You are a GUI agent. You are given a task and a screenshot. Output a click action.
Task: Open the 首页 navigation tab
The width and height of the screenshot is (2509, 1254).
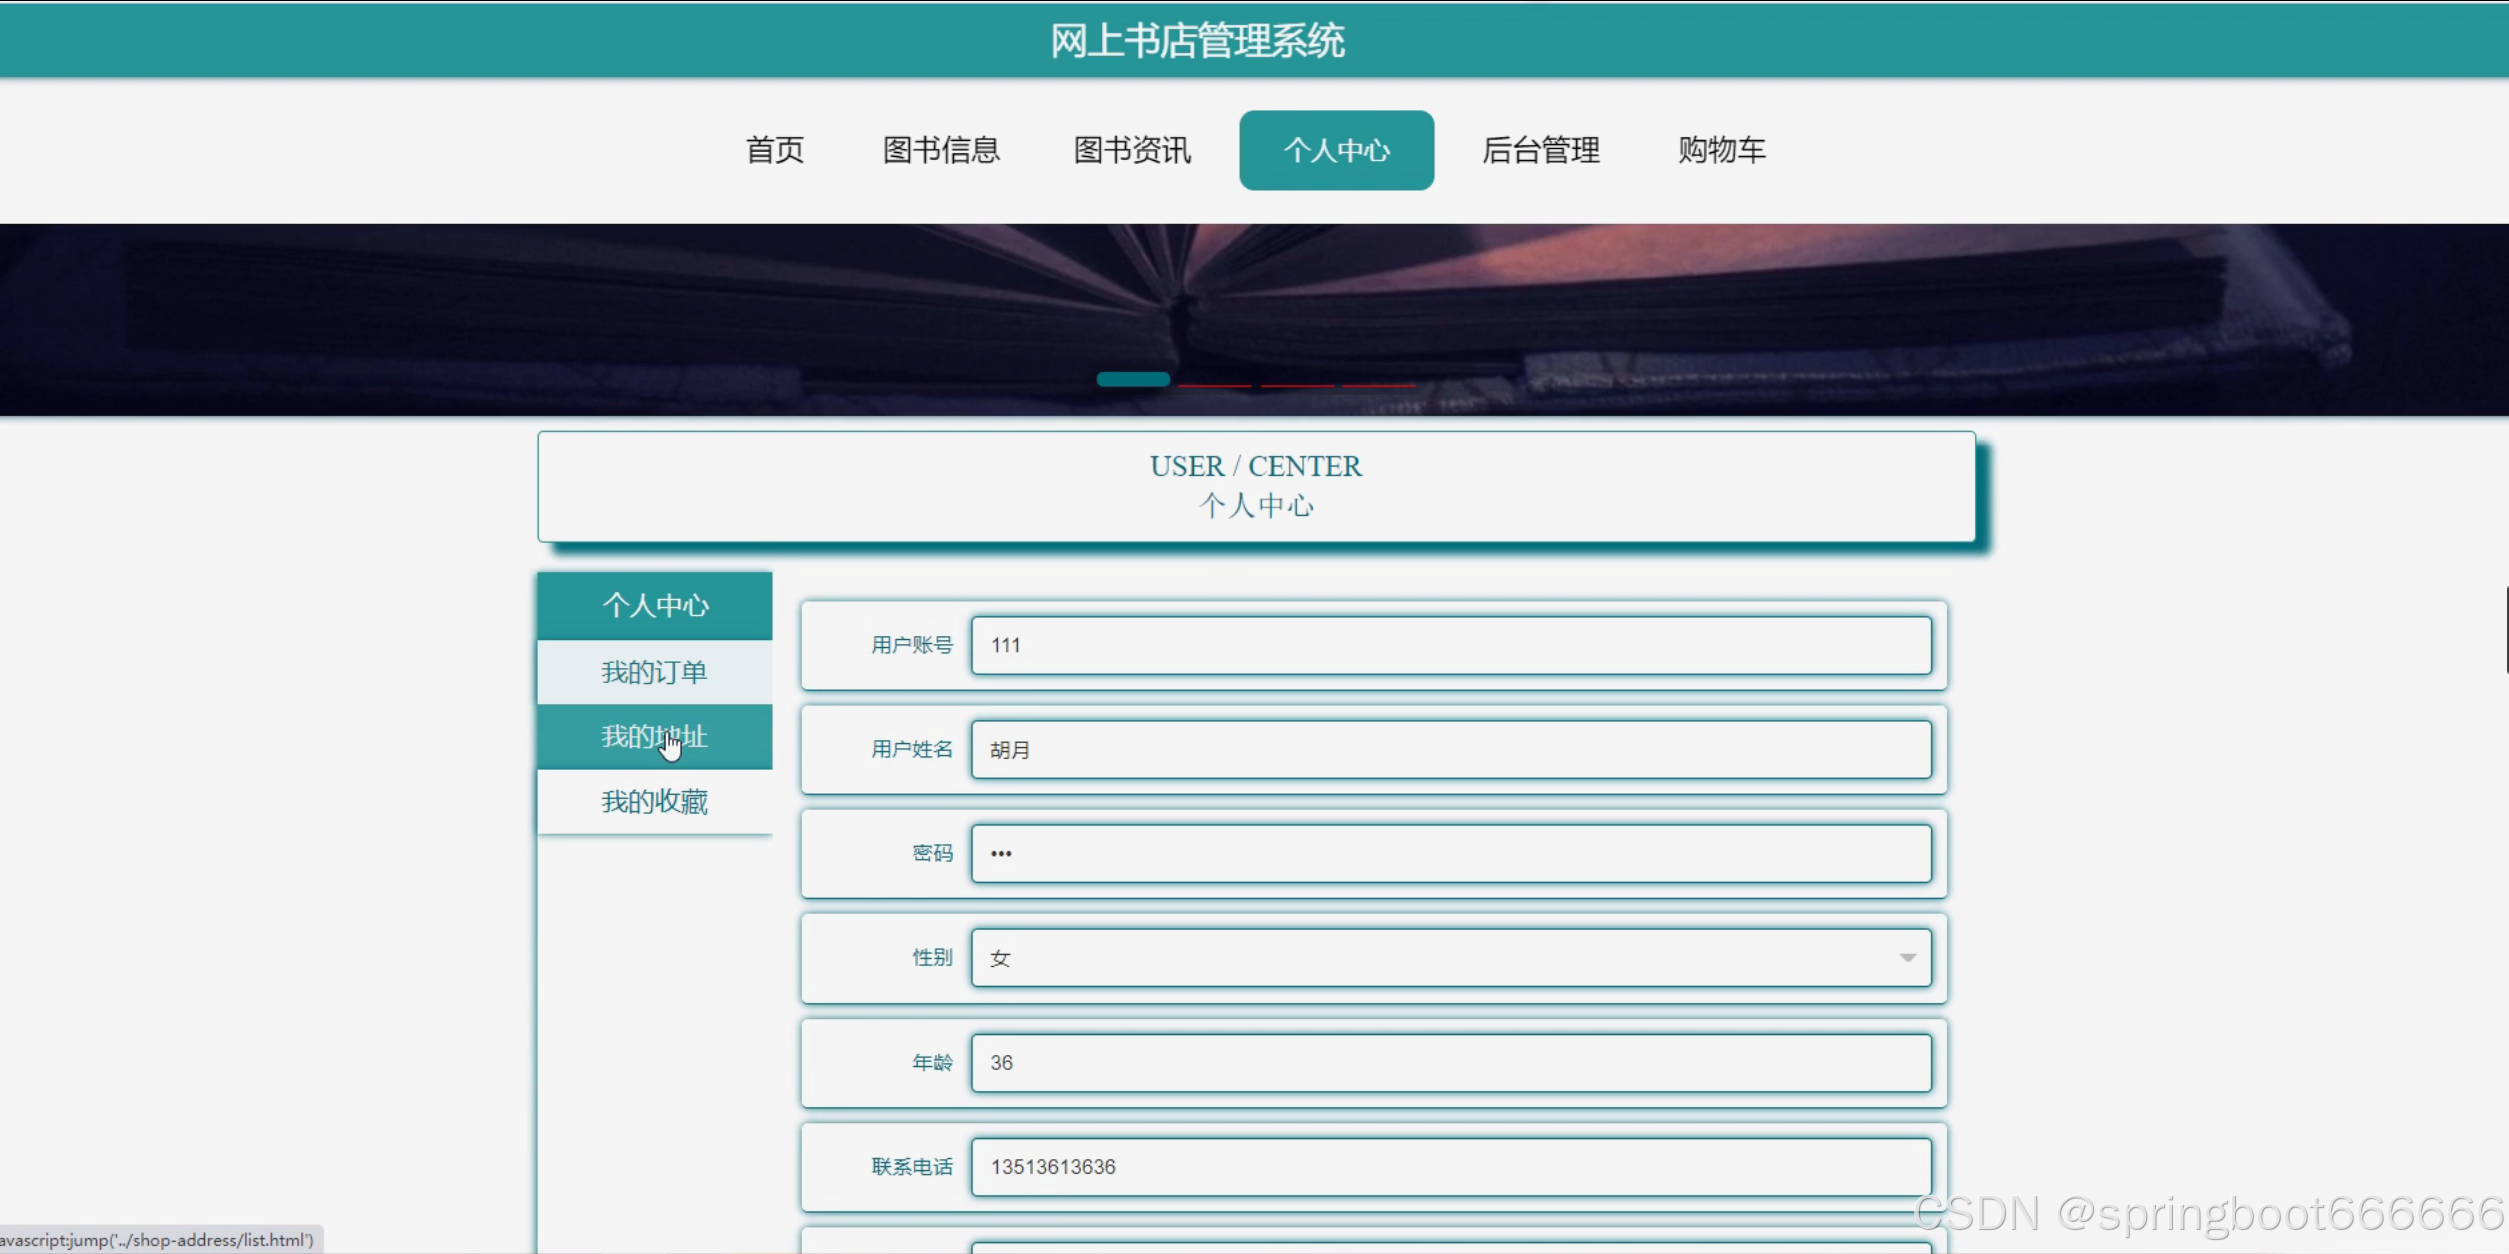pos(774,150)
